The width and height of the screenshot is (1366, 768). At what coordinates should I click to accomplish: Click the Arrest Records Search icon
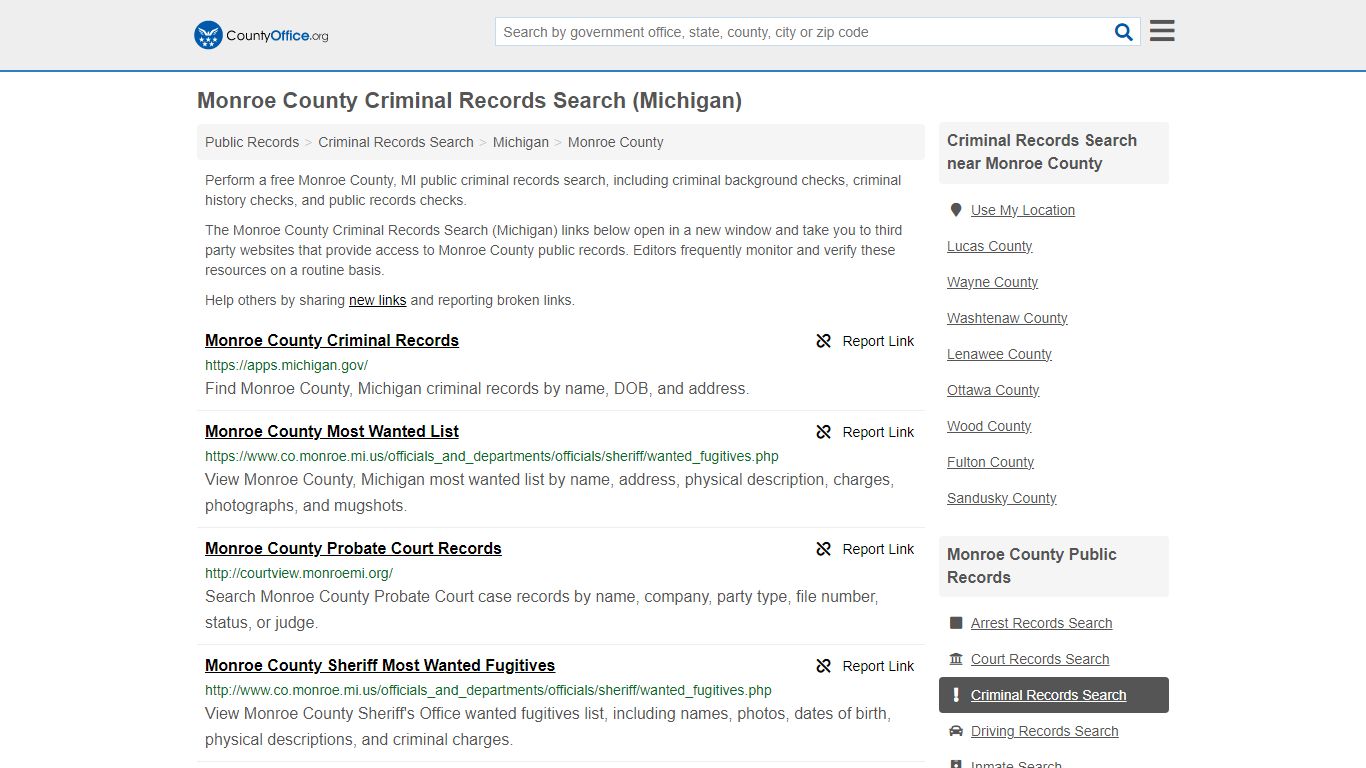(x=956, y=623)
